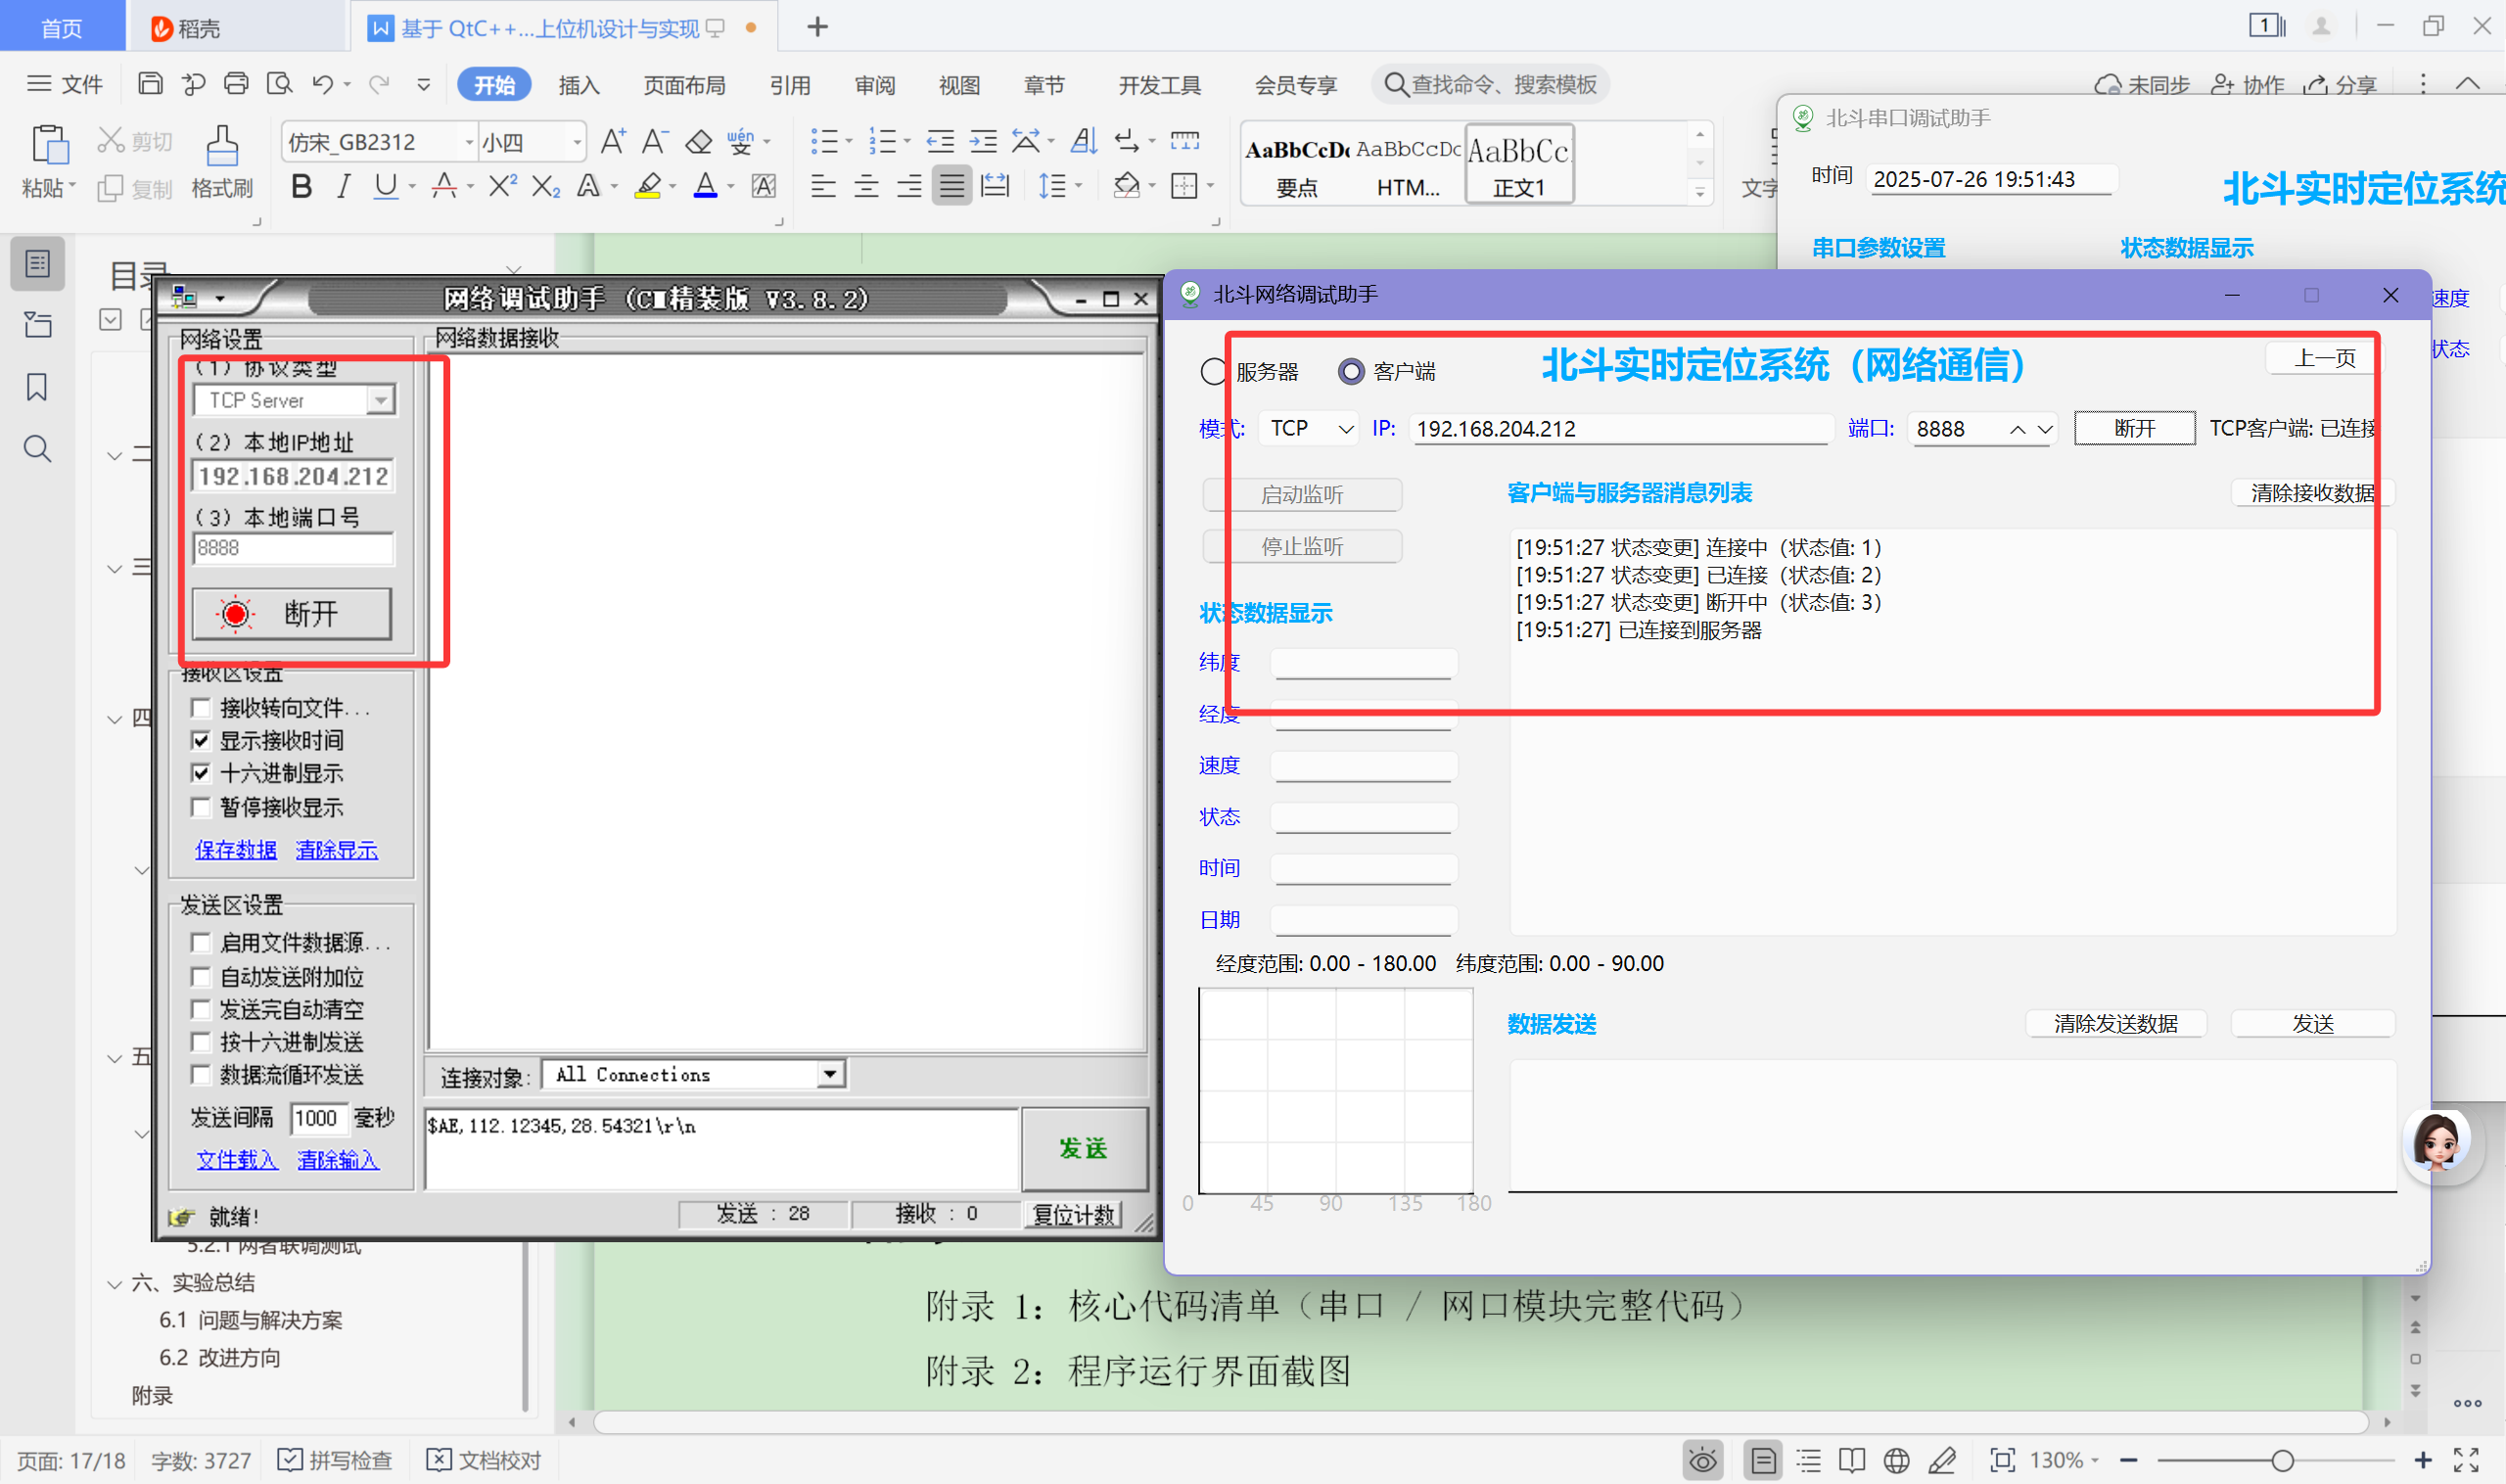
Task: Toggle the Underline text icon
Action: point(385,187)
